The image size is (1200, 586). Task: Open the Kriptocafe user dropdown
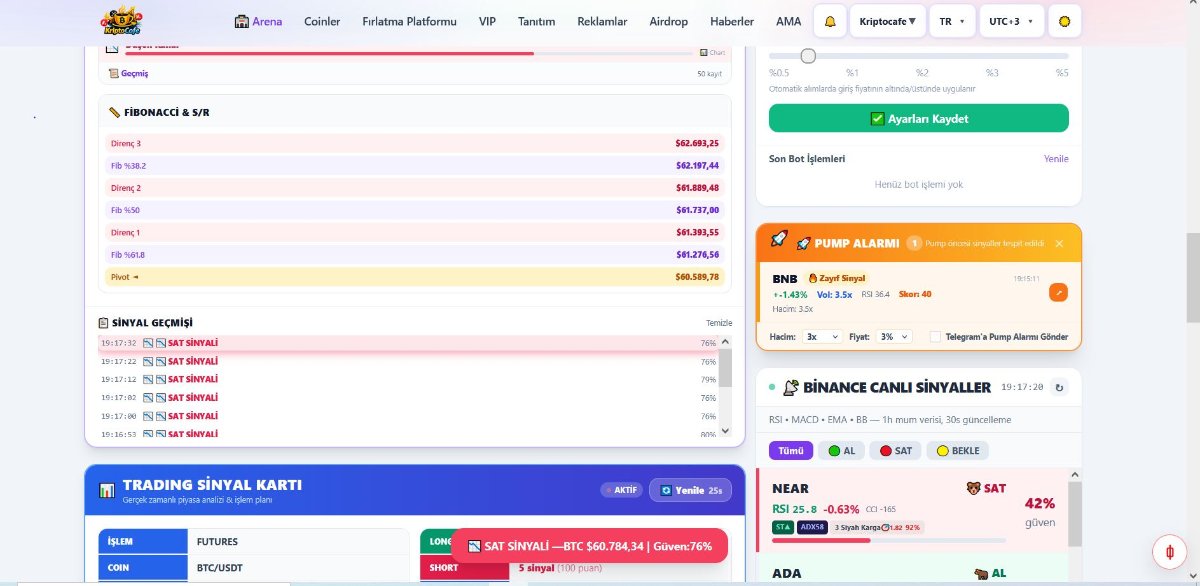[888, 21]
